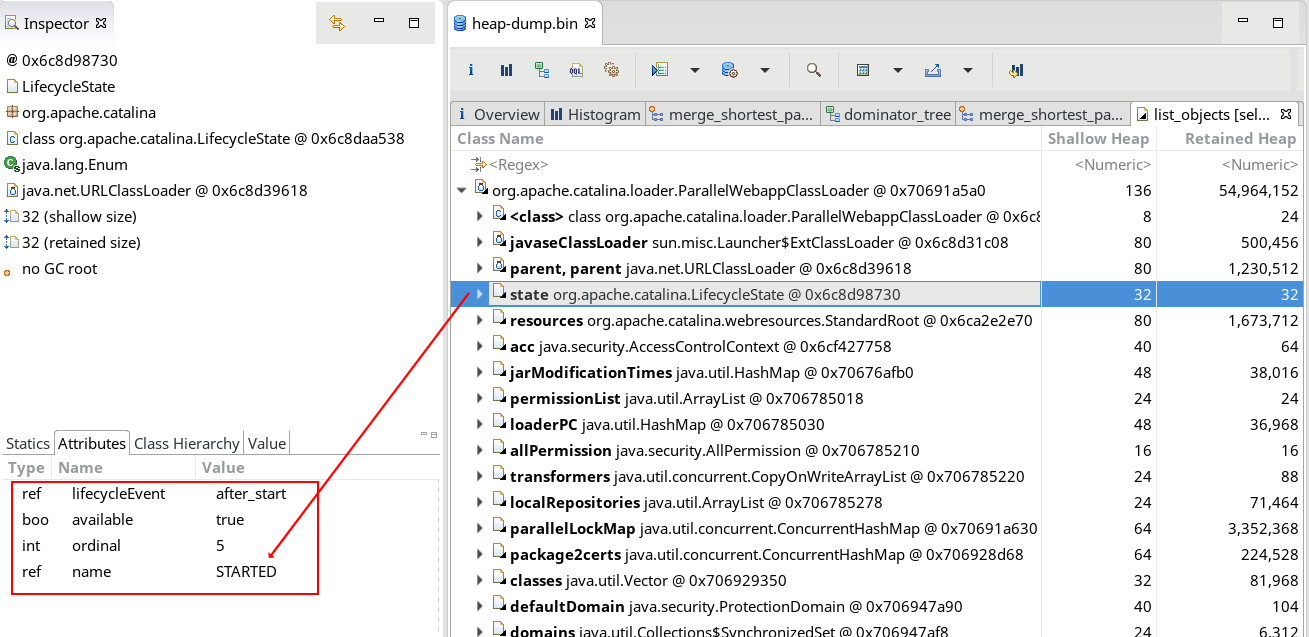Click the magnifier find object icon
Image resolution: width=1309 pixels, height=637 pixels.
pos(814,70)
